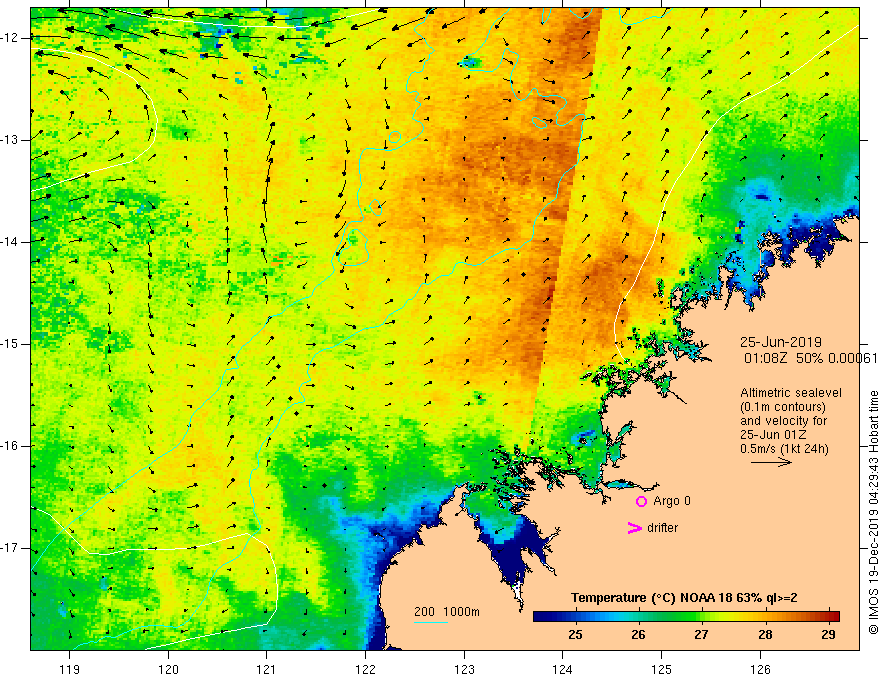This screenshot has height=680, width=880.
Task: Click the 'Temperature (°C) NOAA 18 63% ql>=2' title
Action: [x=684, y=598]
